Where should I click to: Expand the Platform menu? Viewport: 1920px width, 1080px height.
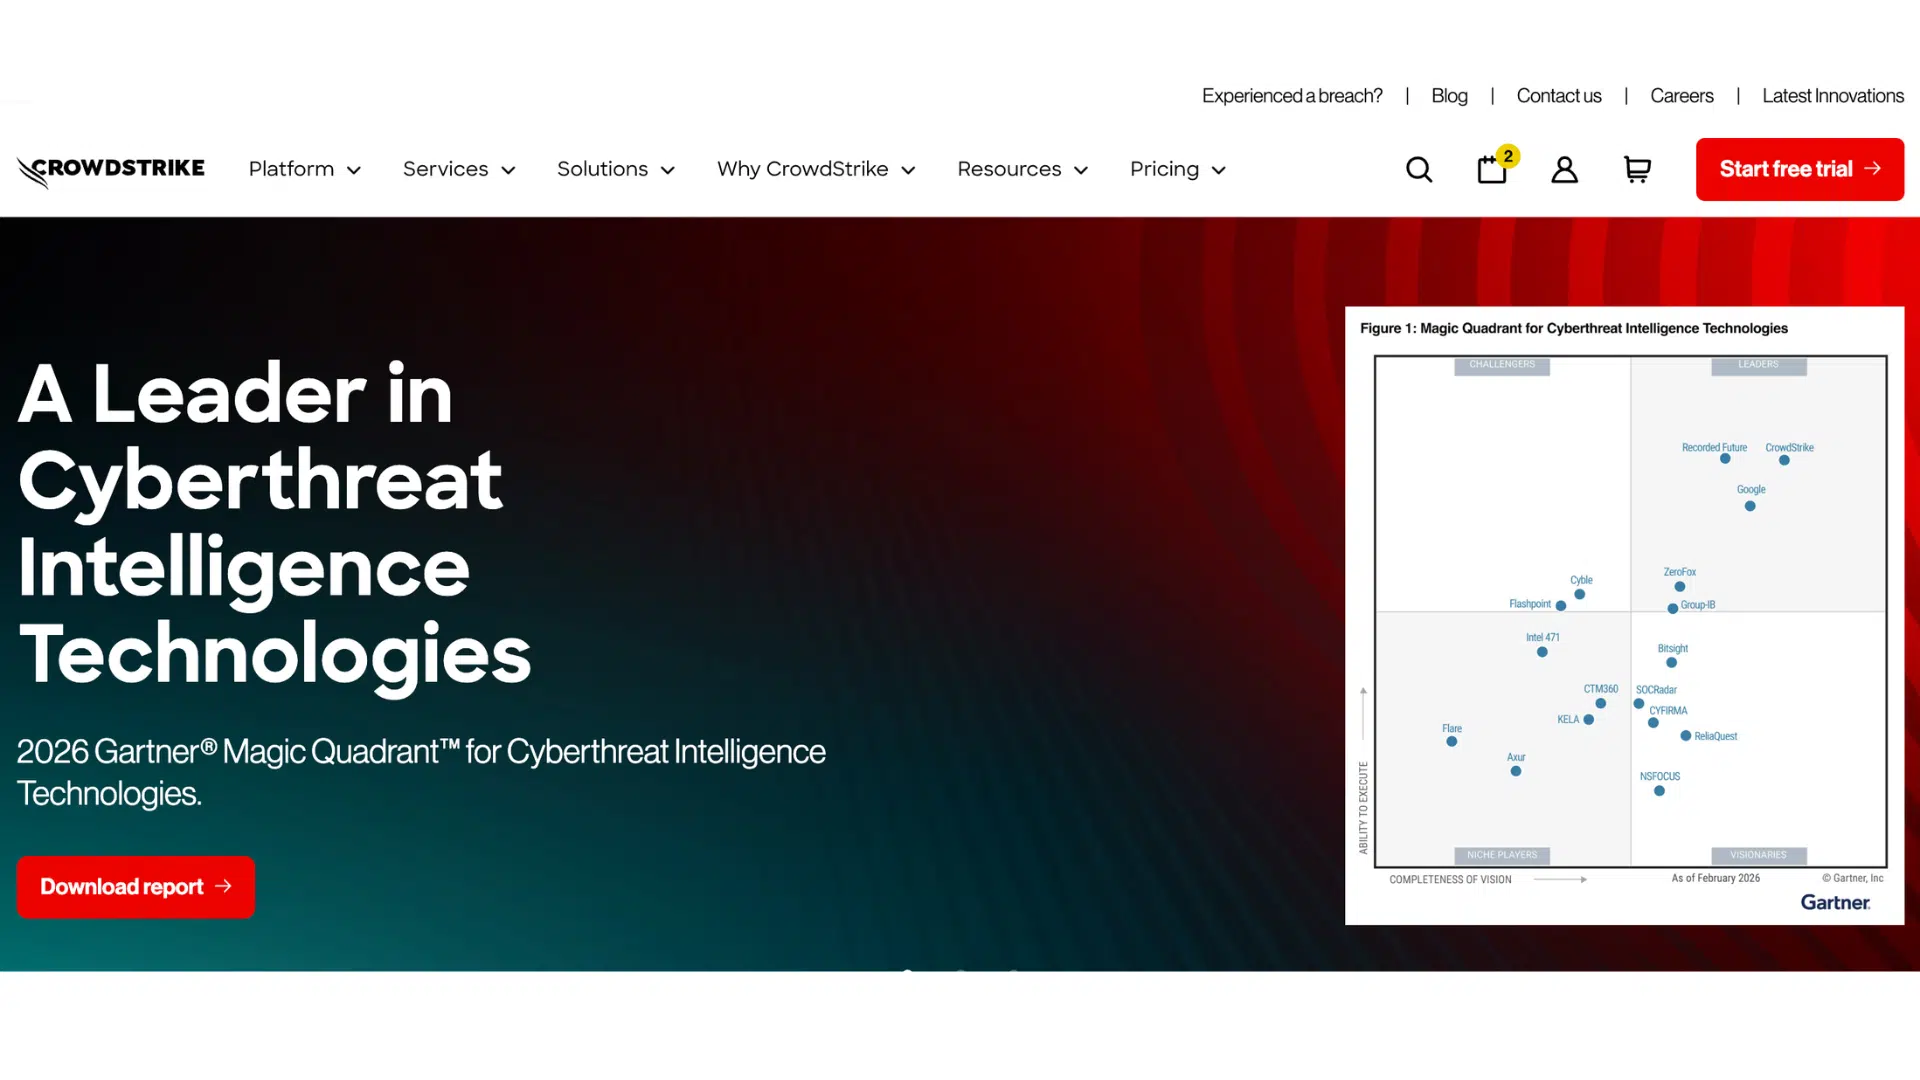(305, 169)
